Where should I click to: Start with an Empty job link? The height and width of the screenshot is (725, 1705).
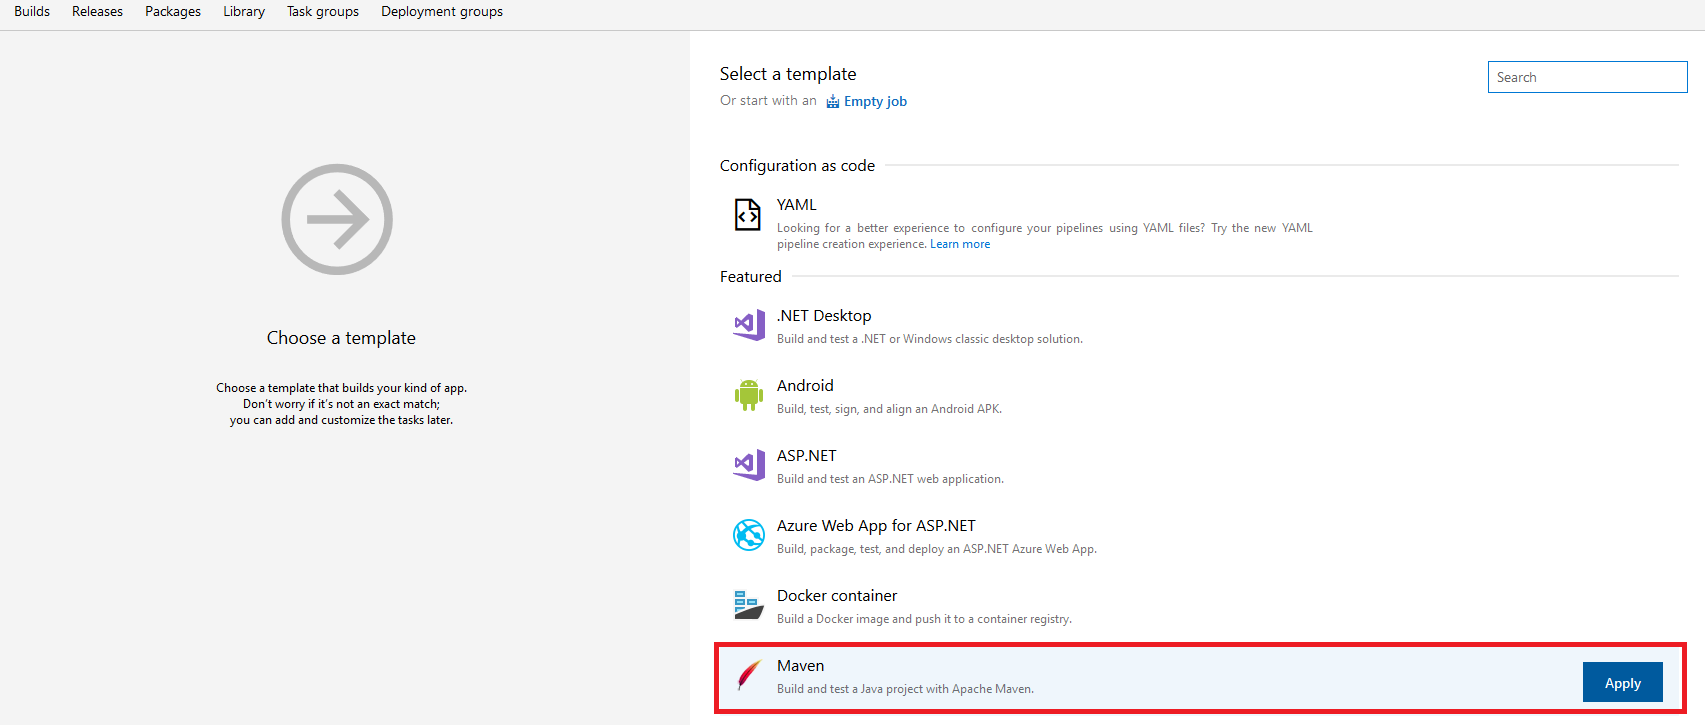pyautogui.click(x=875, y=101)
